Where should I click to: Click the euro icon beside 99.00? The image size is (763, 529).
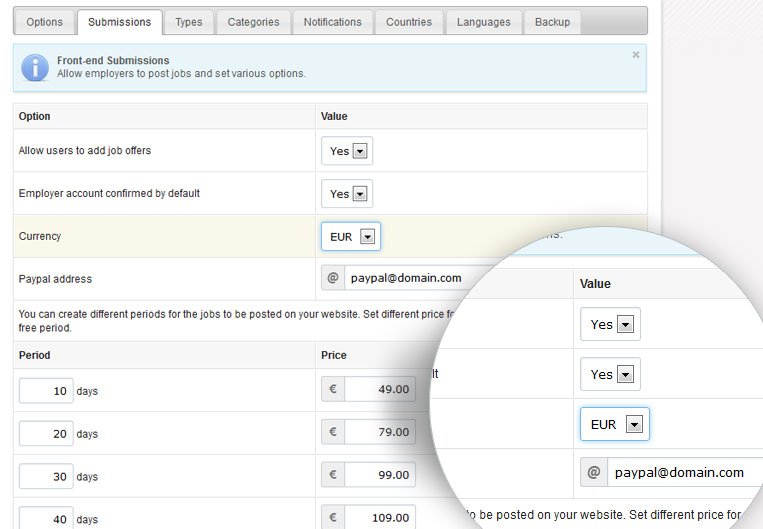click(333, 474)
